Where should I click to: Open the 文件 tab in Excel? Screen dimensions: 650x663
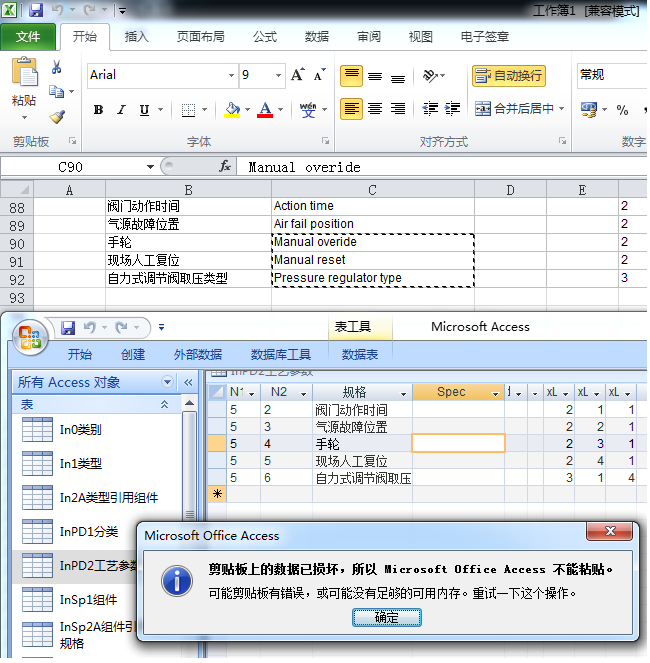coord(28,37)
